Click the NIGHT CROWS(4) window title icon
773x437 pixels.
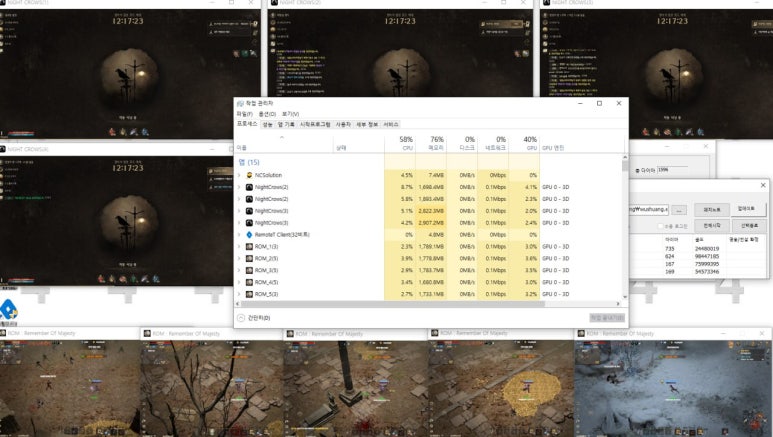(x=3, y=149)
